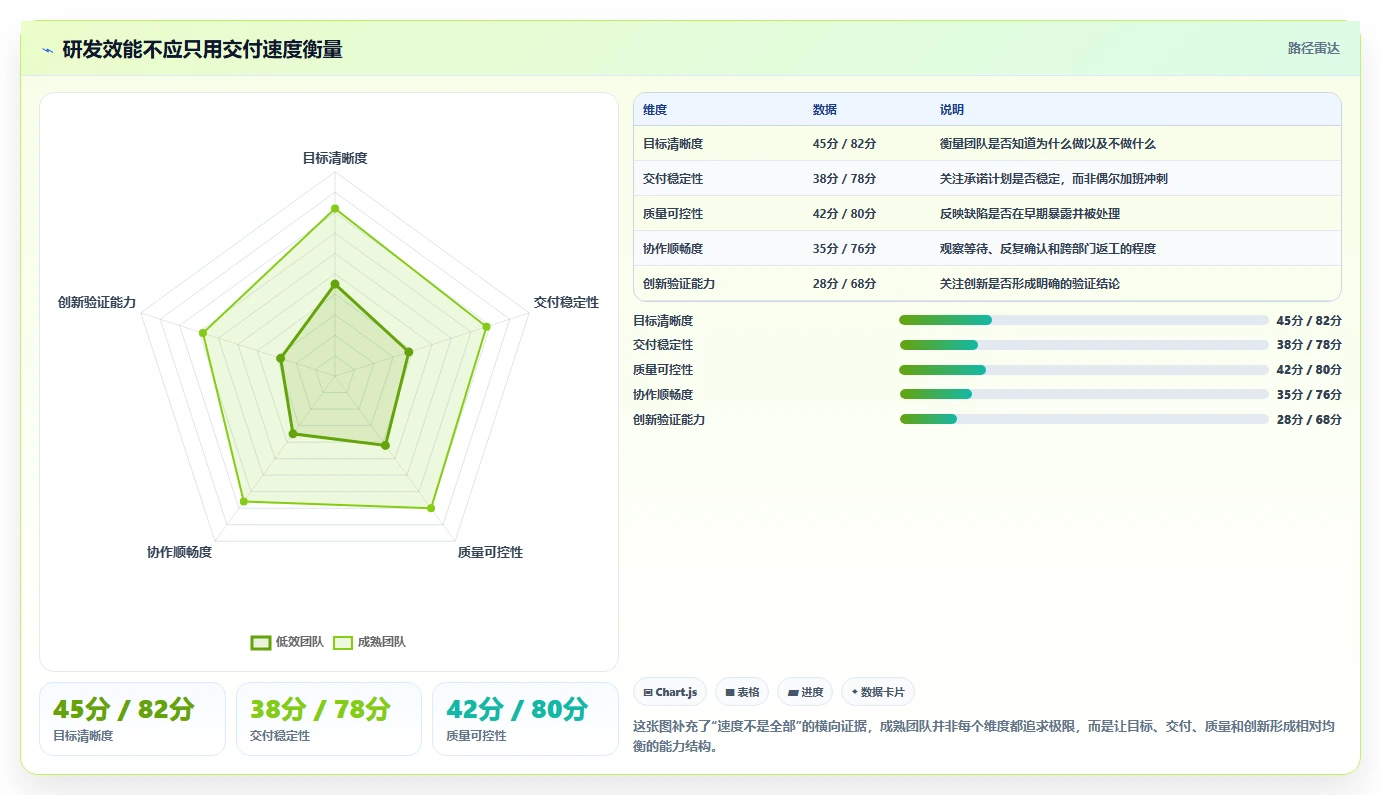Select the 交付稳定性 table row name
This screenshot has height=795, width=1381.
tap(673, 179)
